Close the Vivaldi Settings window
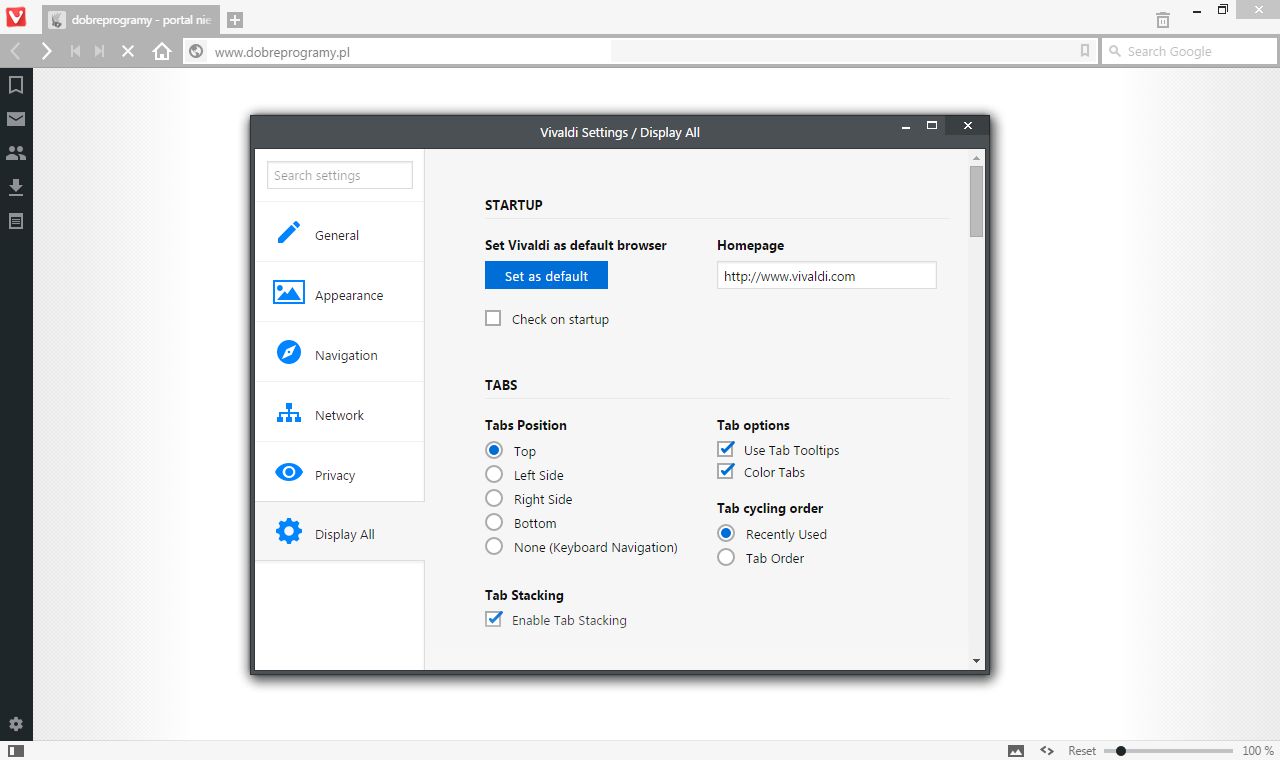 tap(967, 125)
